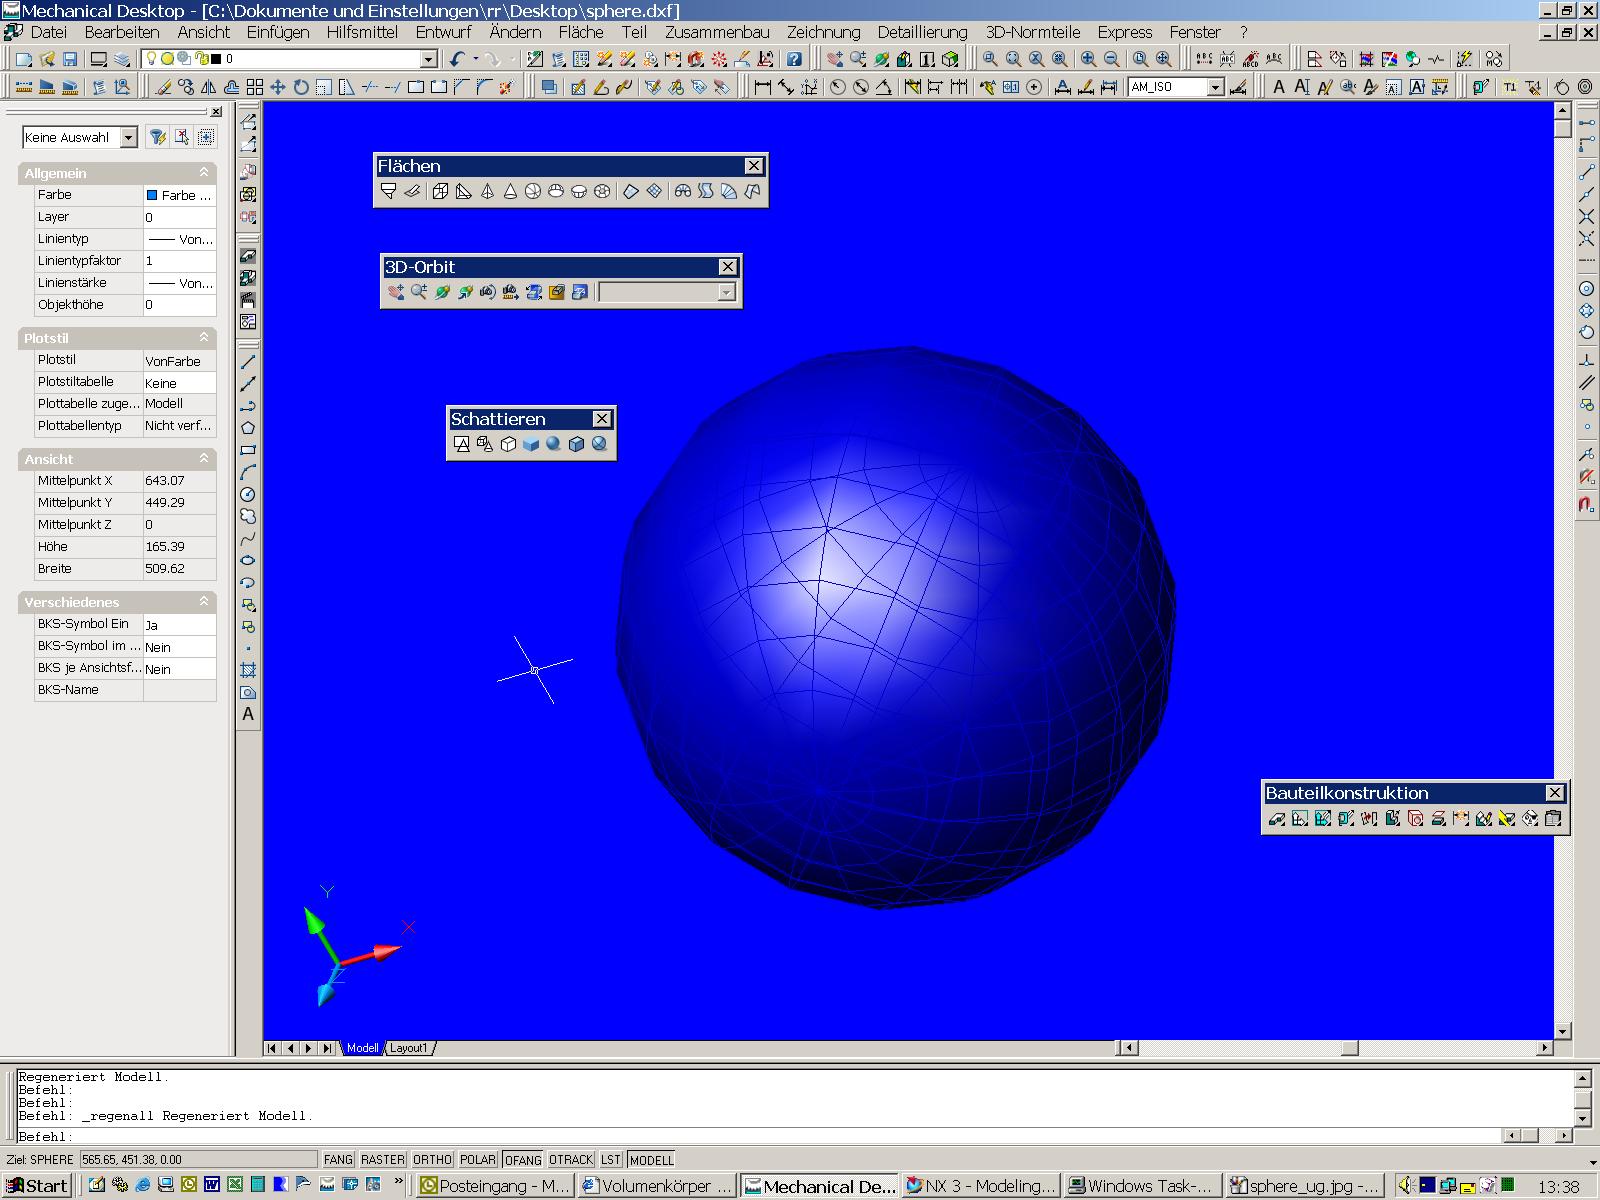Click the horizontal scrollbar thumb below drawing

pos(1349,1048)
